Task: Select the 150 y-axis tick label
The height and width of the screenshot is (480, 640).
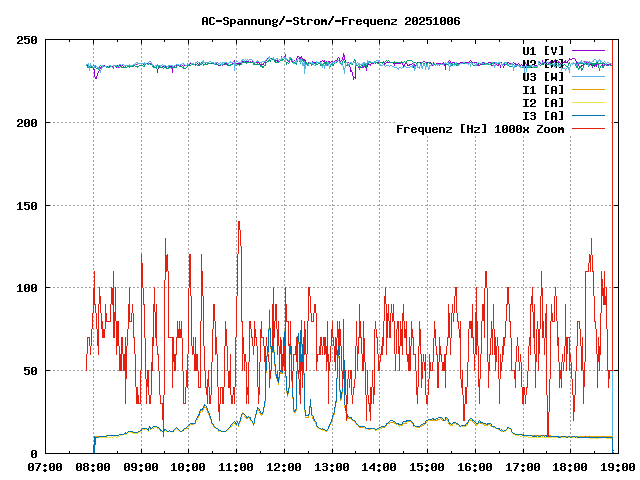Action: point(26,206)
